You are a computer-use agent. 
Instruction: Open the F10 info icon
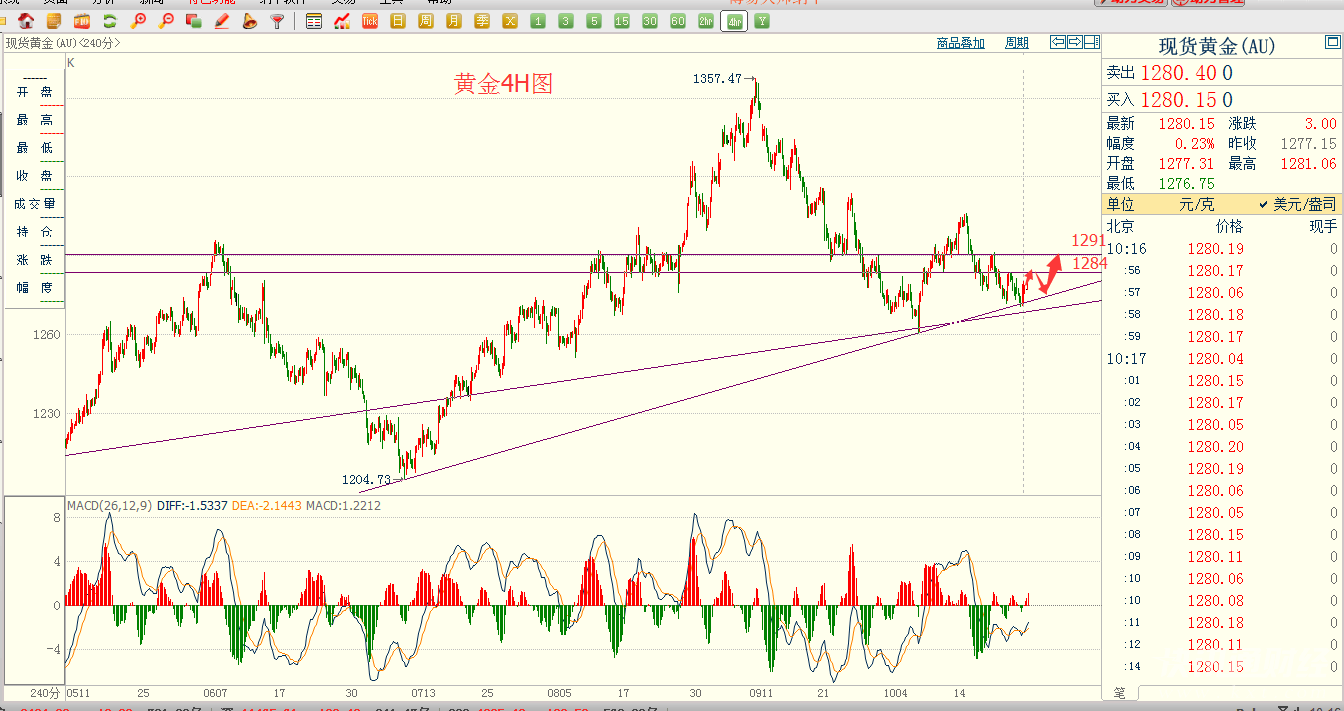82,21
